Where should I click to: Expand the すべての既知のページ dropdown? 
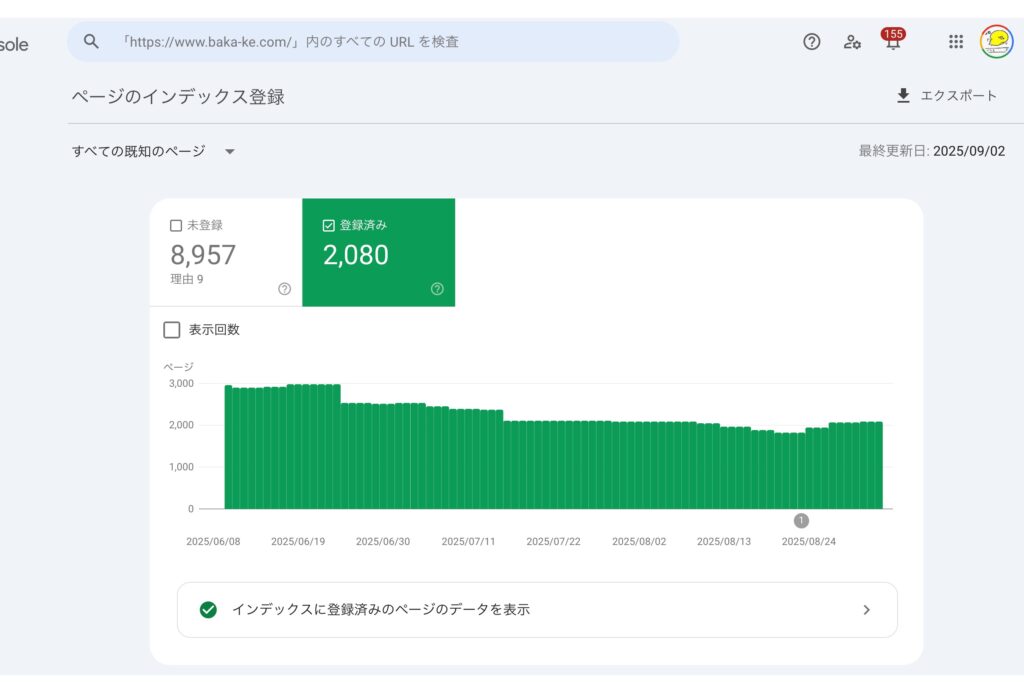(x=230, y=152)
